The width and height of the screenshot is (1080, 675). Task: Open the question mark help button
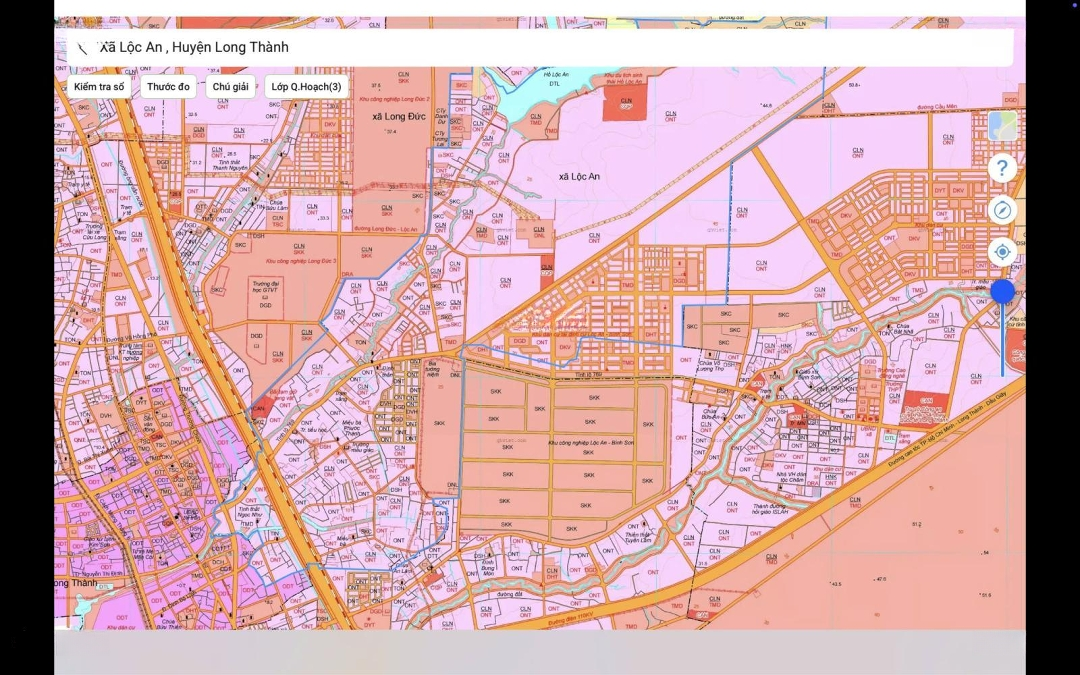click(1002, 168)
